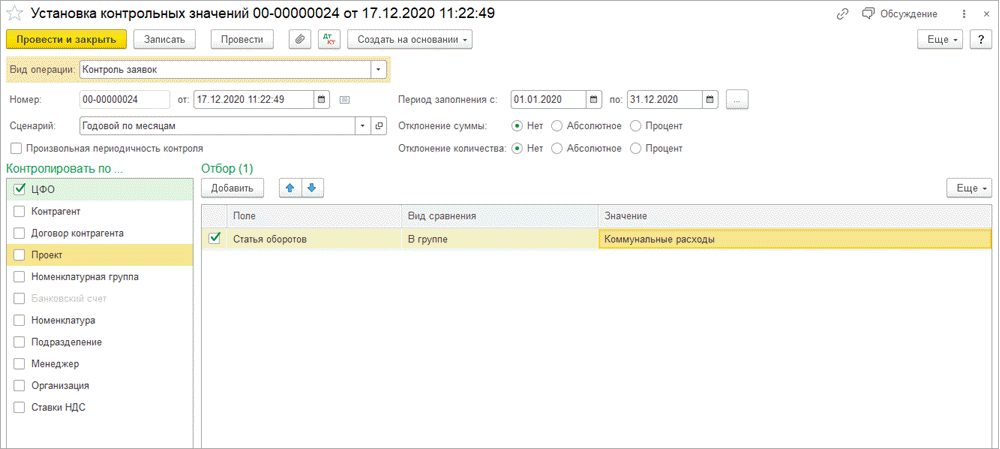
Task: Move filter row down with arrow
Action: click(x=310, y=187)
